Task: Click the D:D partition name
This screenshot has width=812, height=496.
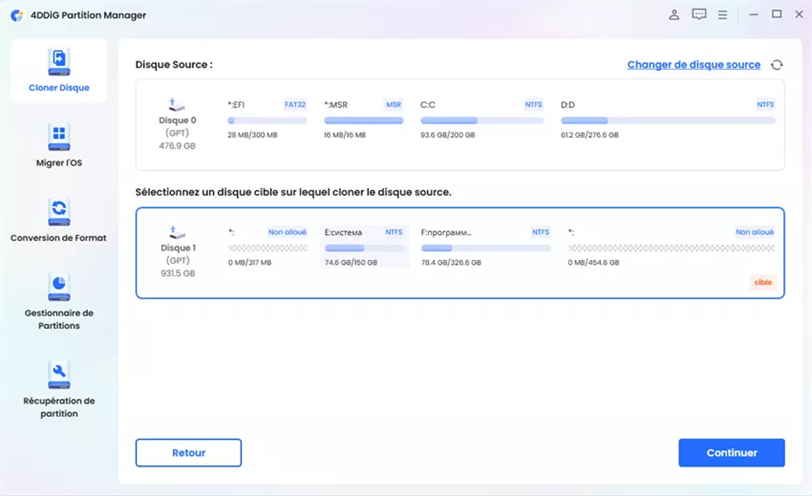Action: pos(568,105)
